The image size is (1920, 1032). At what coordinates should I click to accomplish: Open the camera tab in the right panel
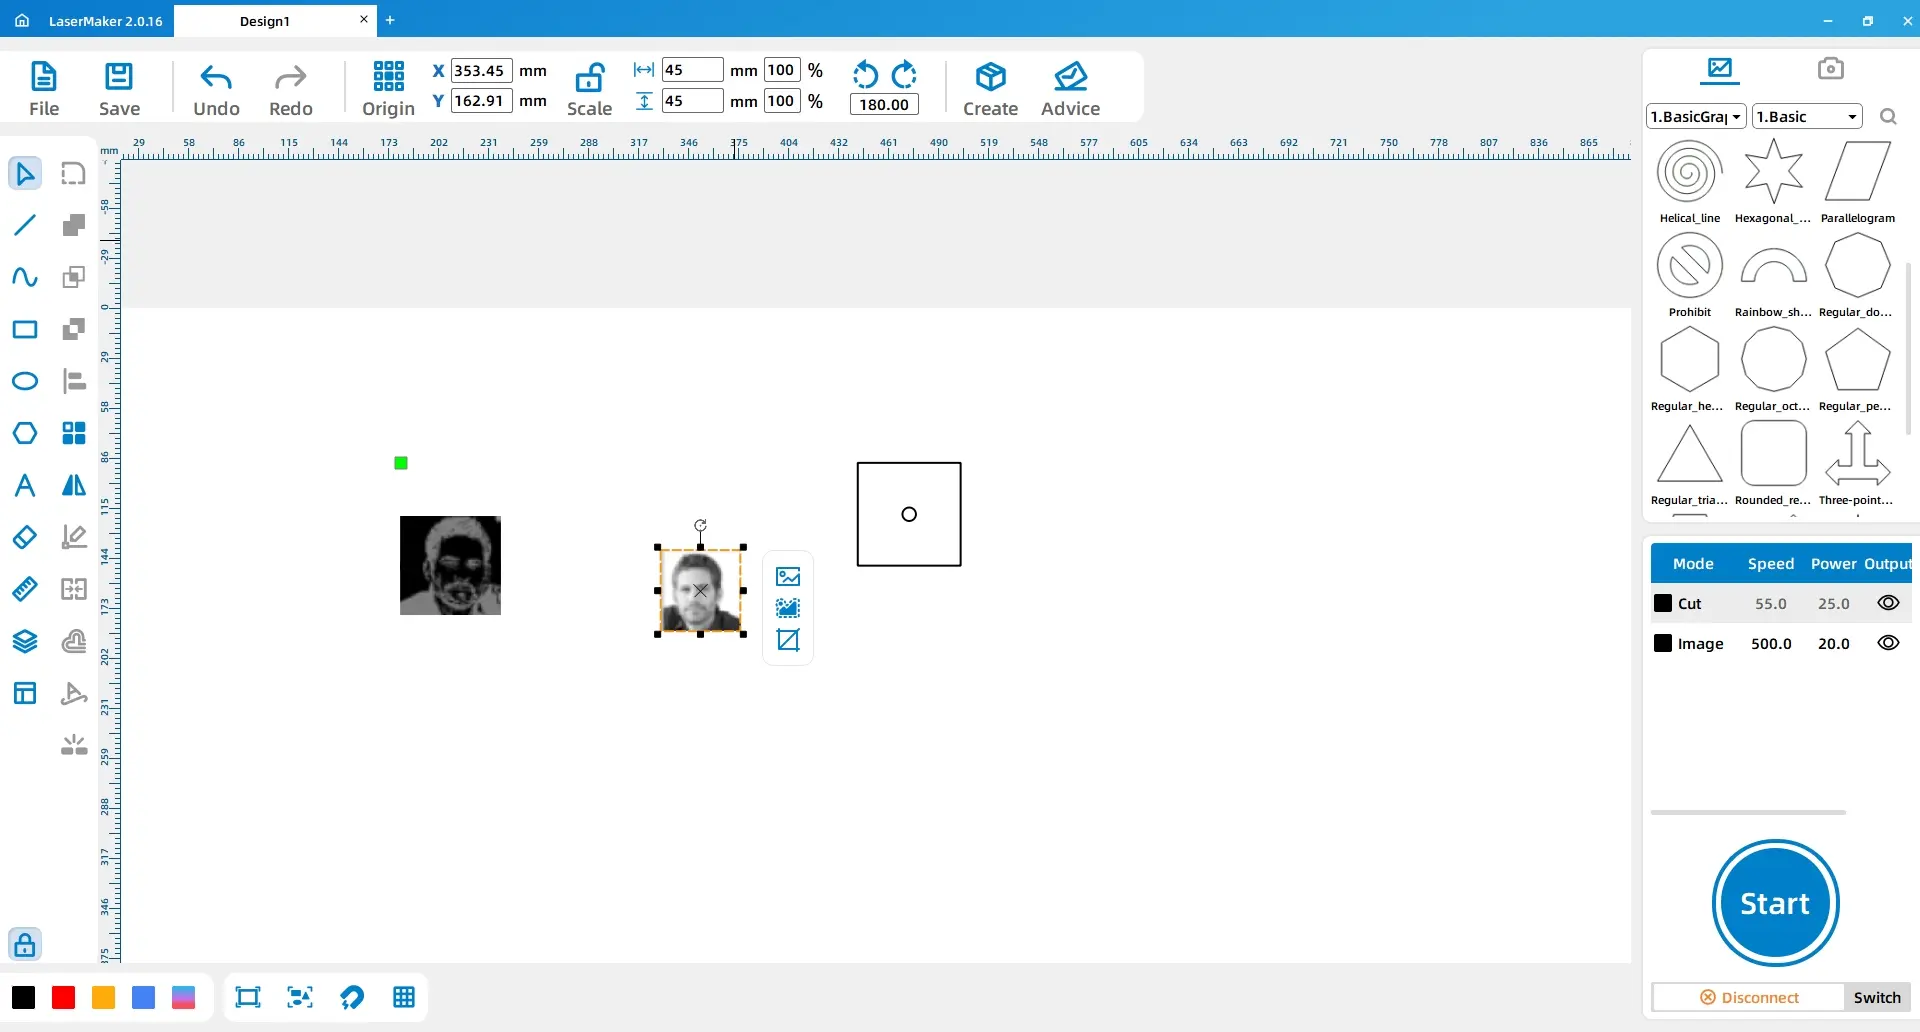pos(1830,69)
